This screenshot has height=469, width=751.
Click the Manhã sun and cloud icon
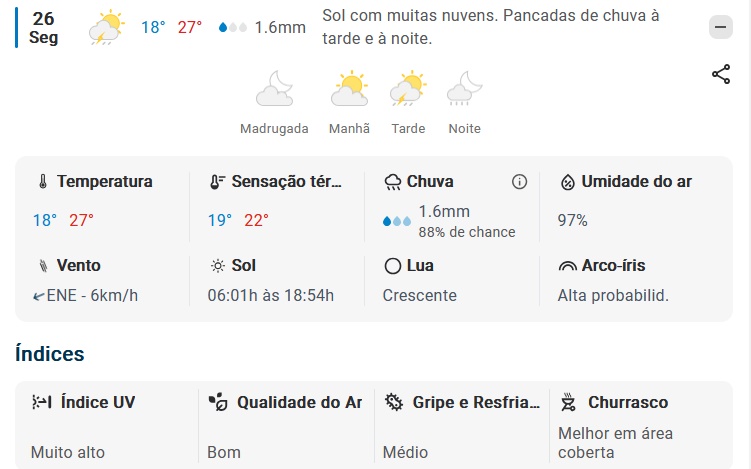(350, 90)
